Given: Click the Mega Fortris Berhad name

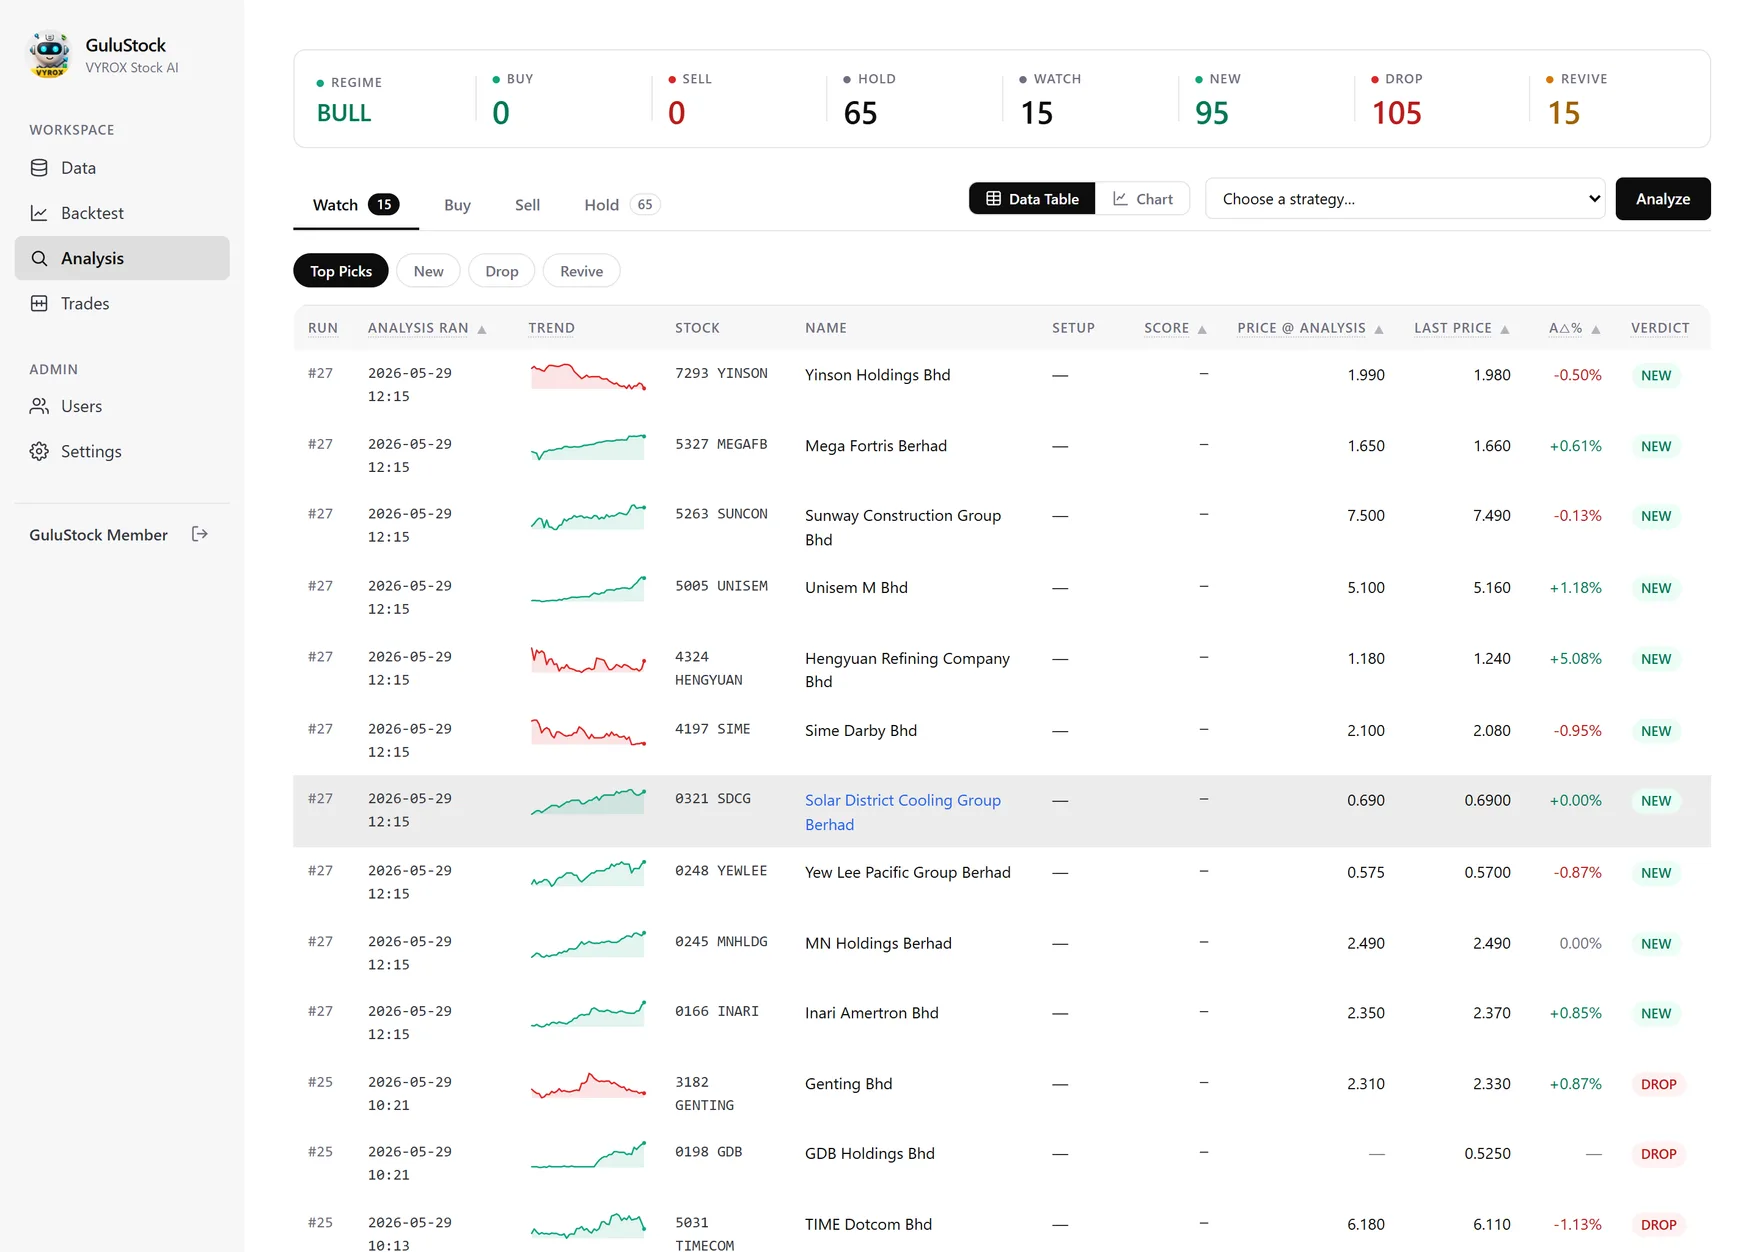Looking at the screenshot, I should [876, 446].
